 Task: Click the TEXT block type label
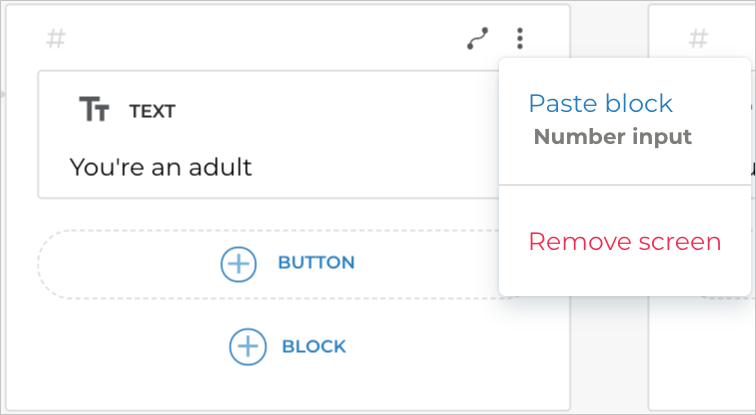coord(153,111)
